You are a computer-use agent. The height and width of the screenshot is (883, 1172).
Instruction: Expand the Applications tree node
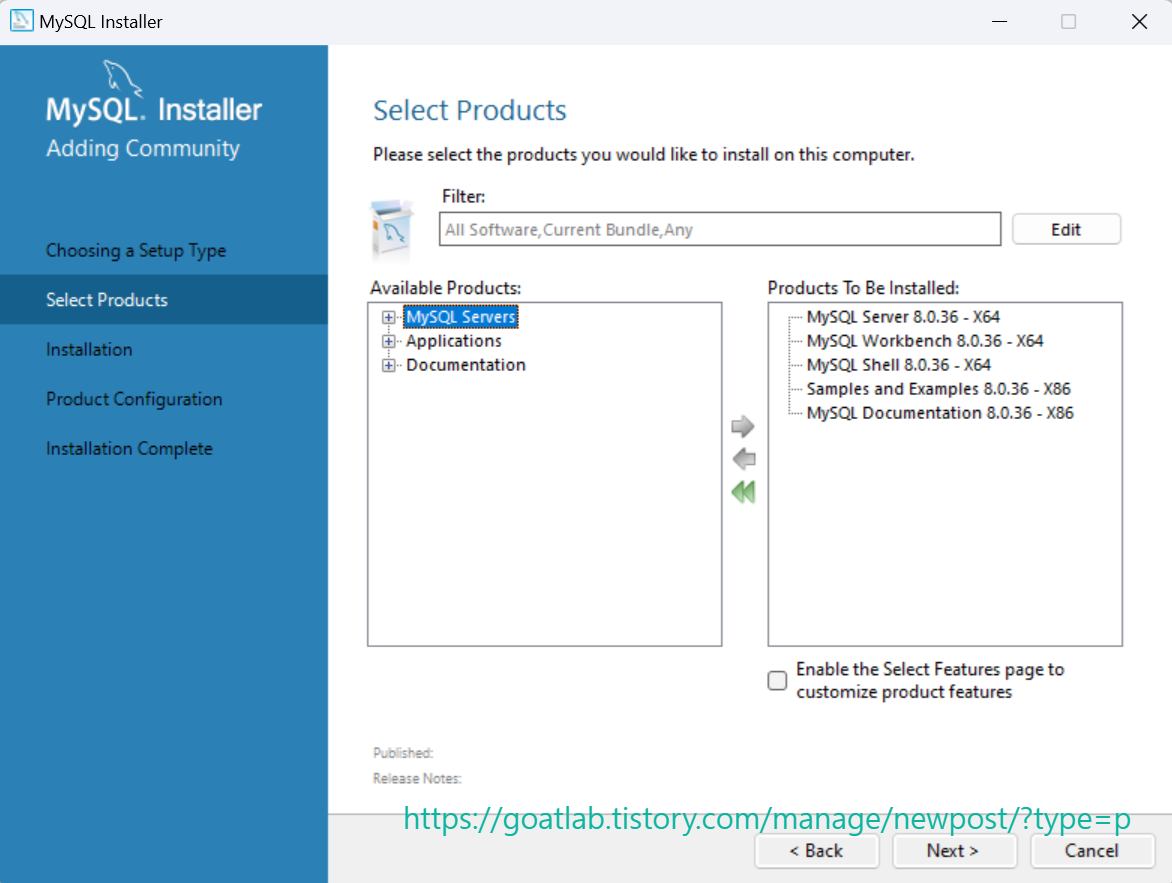click(x=389, y=342)
